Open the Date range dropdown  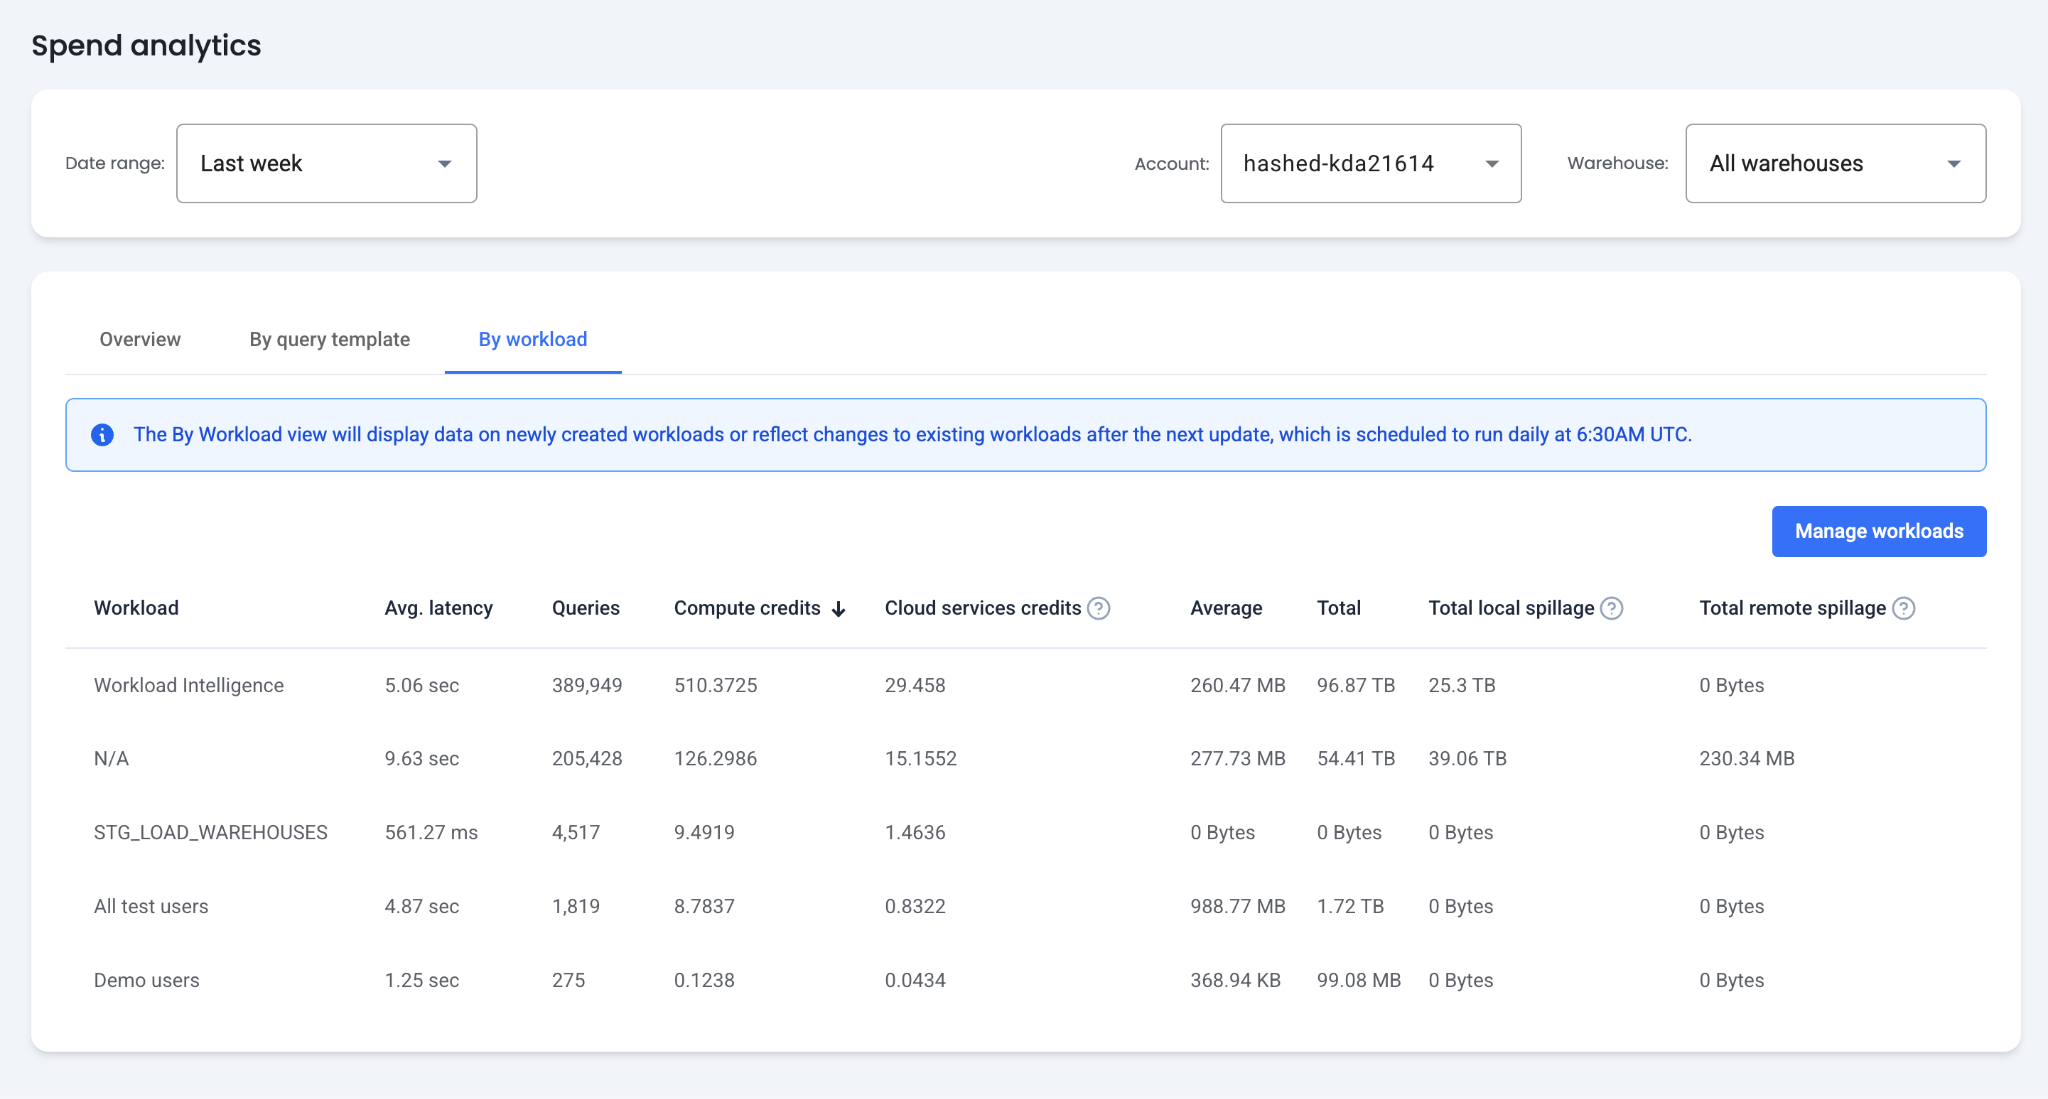[326, 164]
